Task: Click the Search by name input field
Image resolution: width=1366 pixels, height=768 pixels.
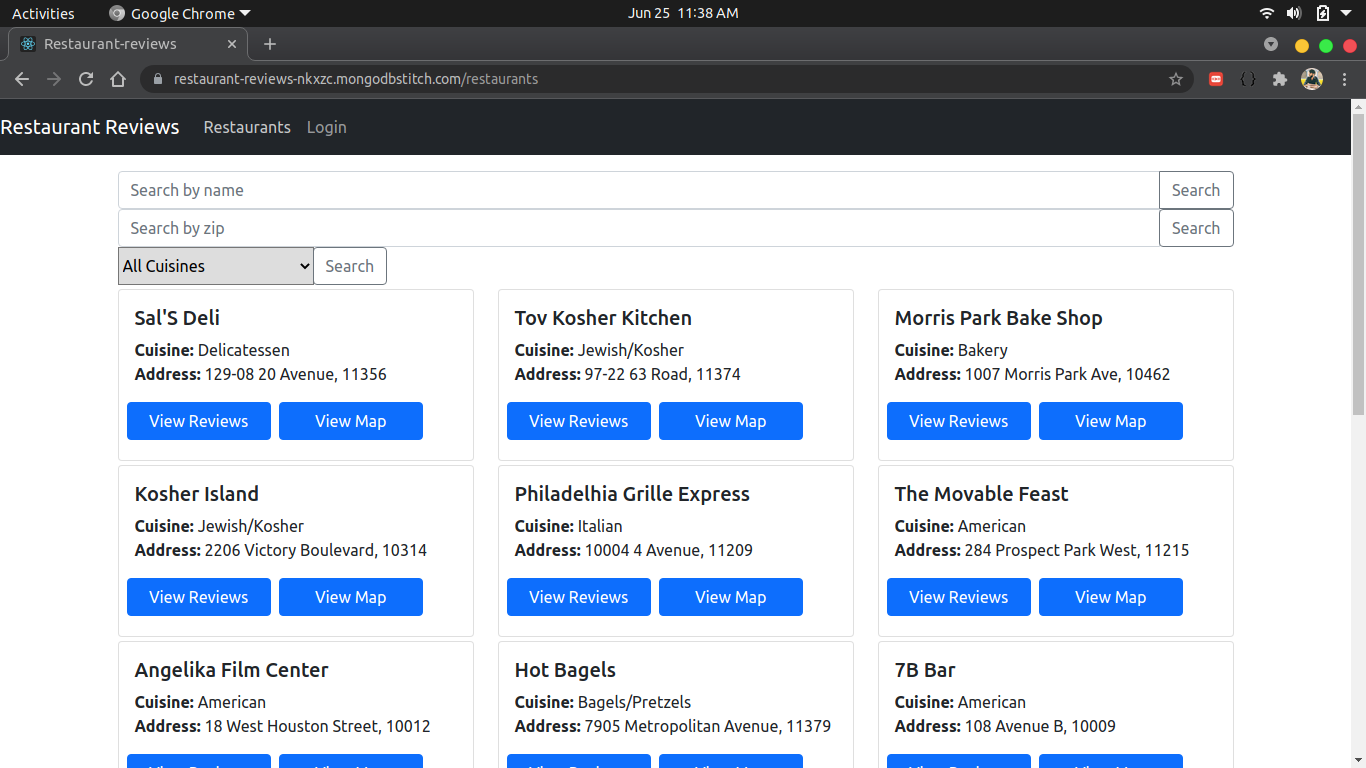Action: (638, 190)
